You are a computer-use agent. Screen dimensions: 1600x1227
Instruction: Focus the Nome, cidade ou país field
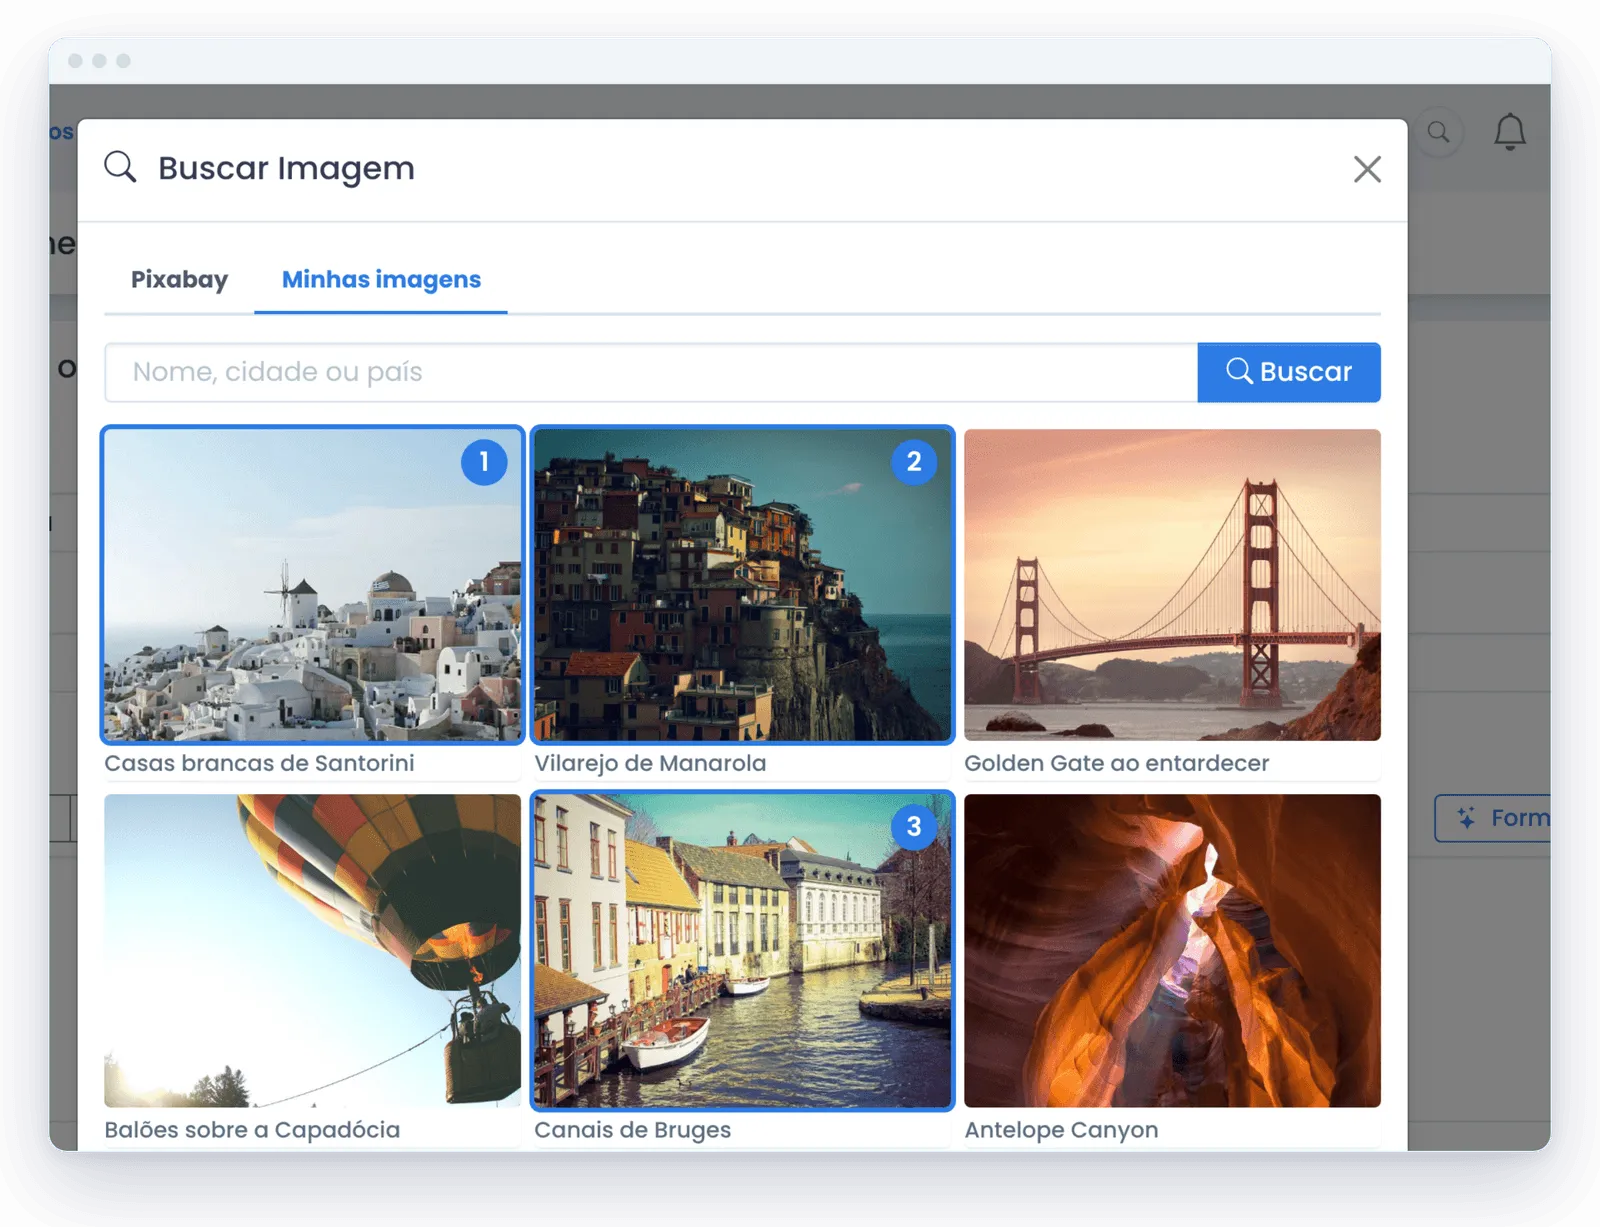pos(651,372)
